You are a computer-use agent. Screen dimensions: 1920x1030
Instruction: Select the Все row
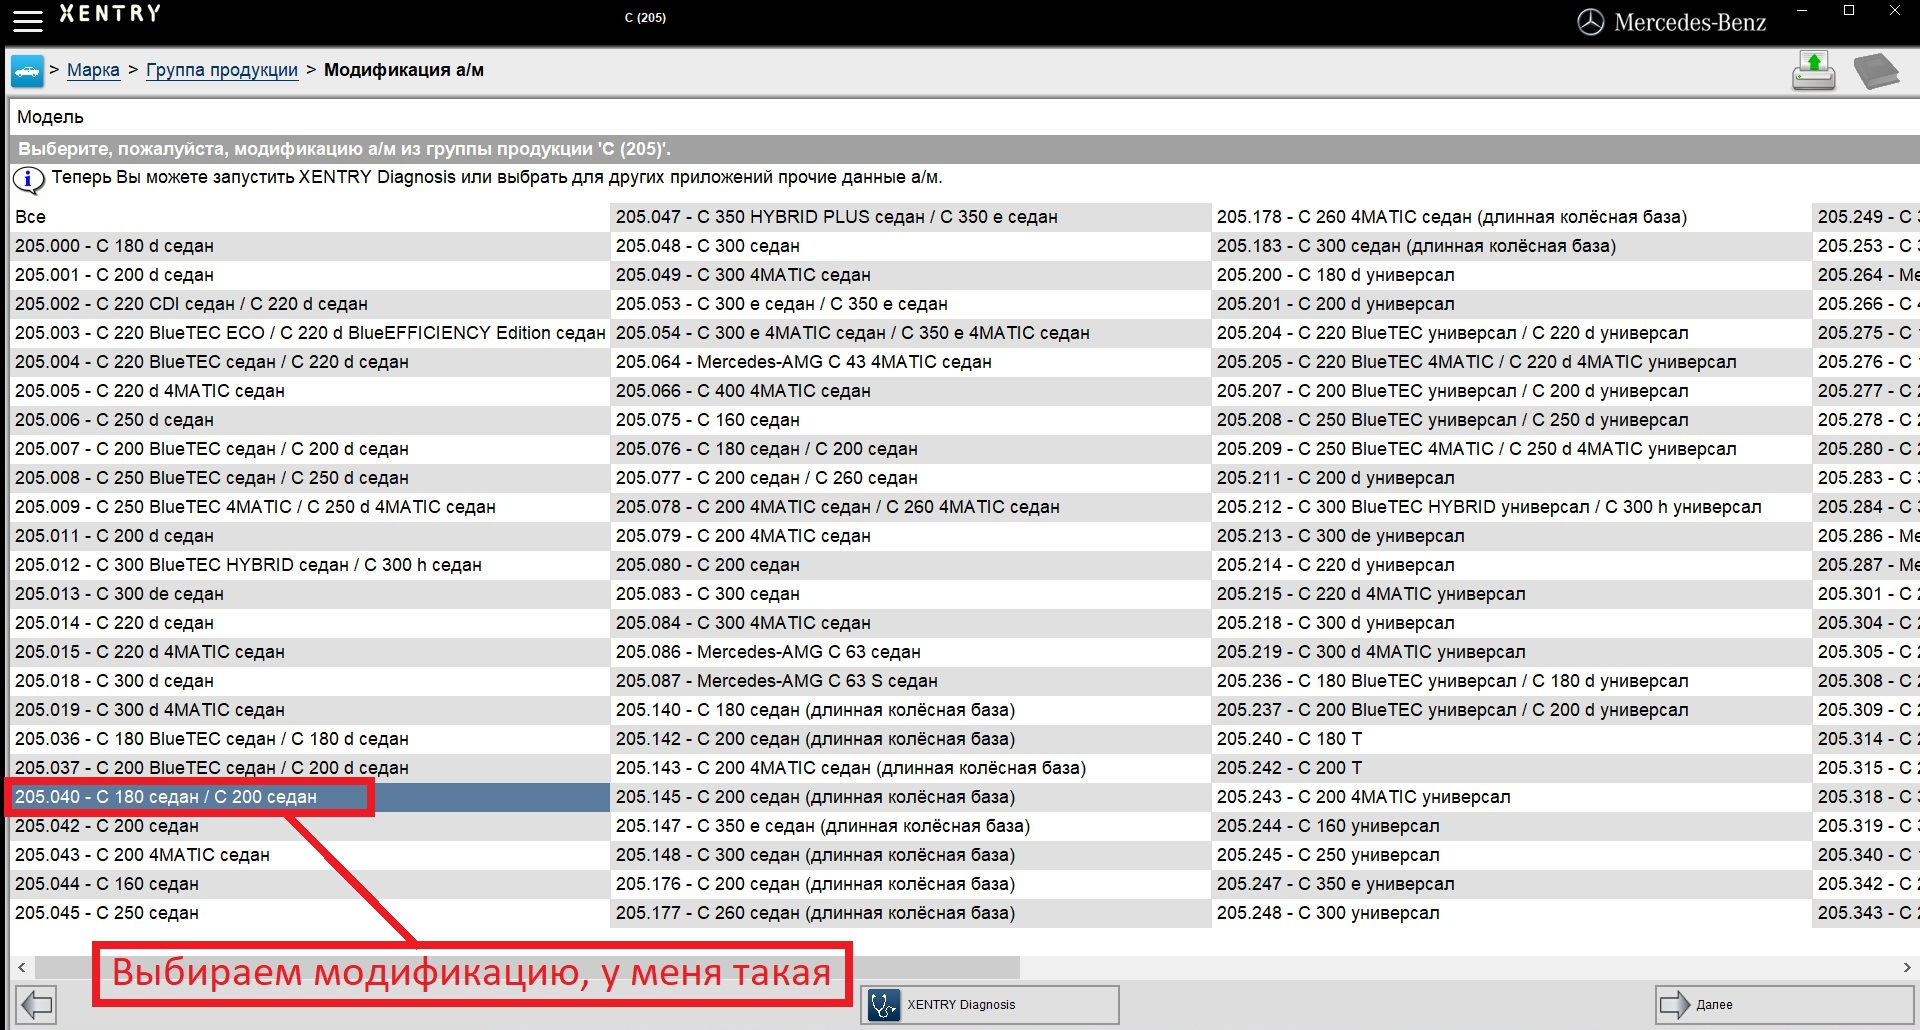pyautogui.click(x=310, y=217)
